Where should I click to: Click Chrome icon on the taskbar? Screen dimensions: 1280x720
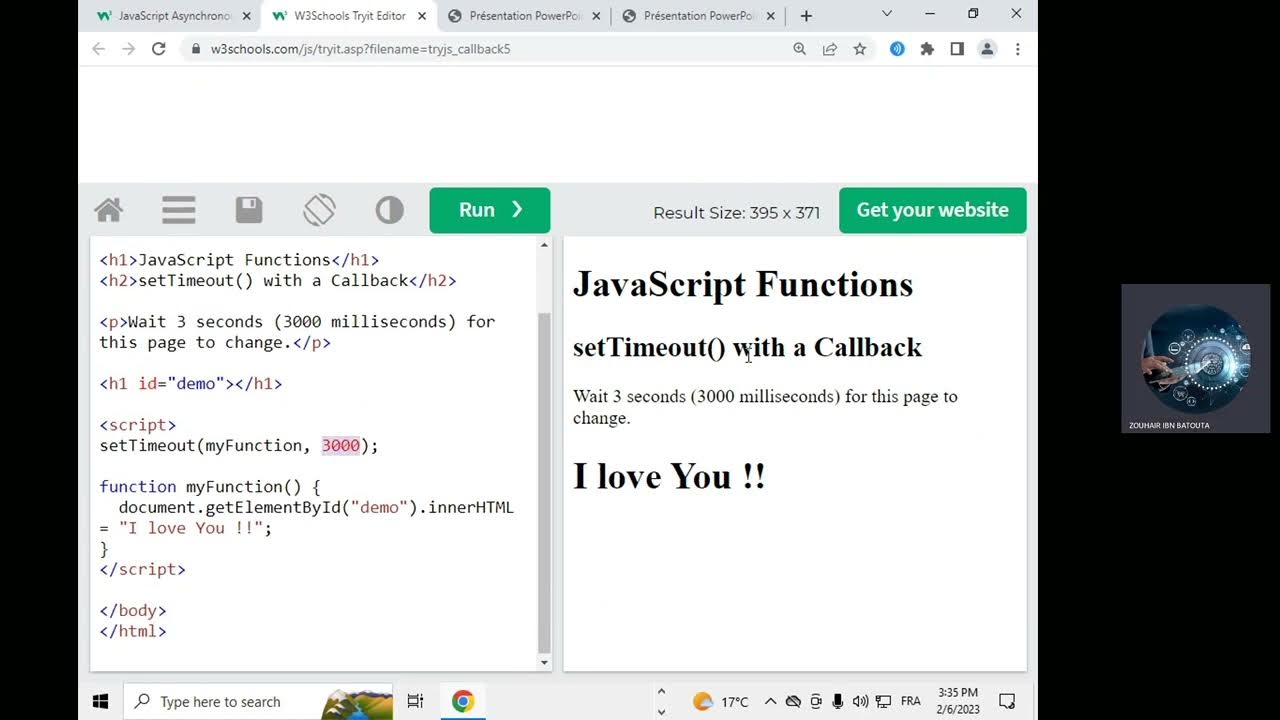tap(462, 702)
